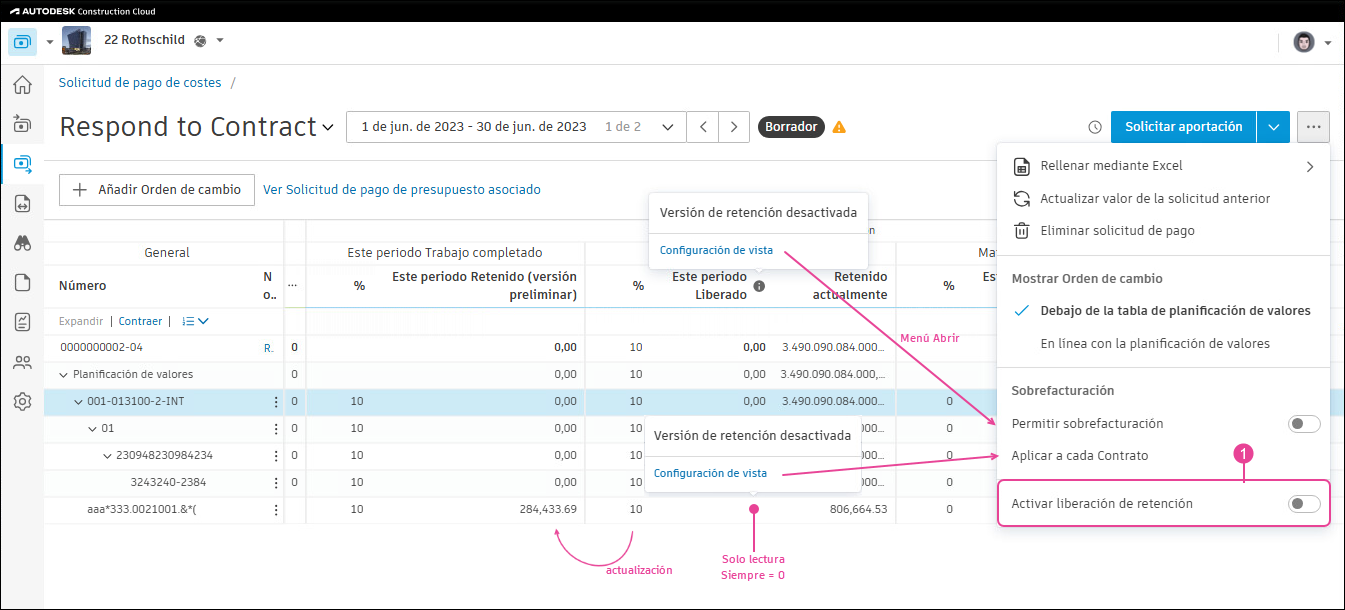Click the Añadir Orden de cambio button
This screenshot has width=1345, height=610.
[x=156, y=189]
